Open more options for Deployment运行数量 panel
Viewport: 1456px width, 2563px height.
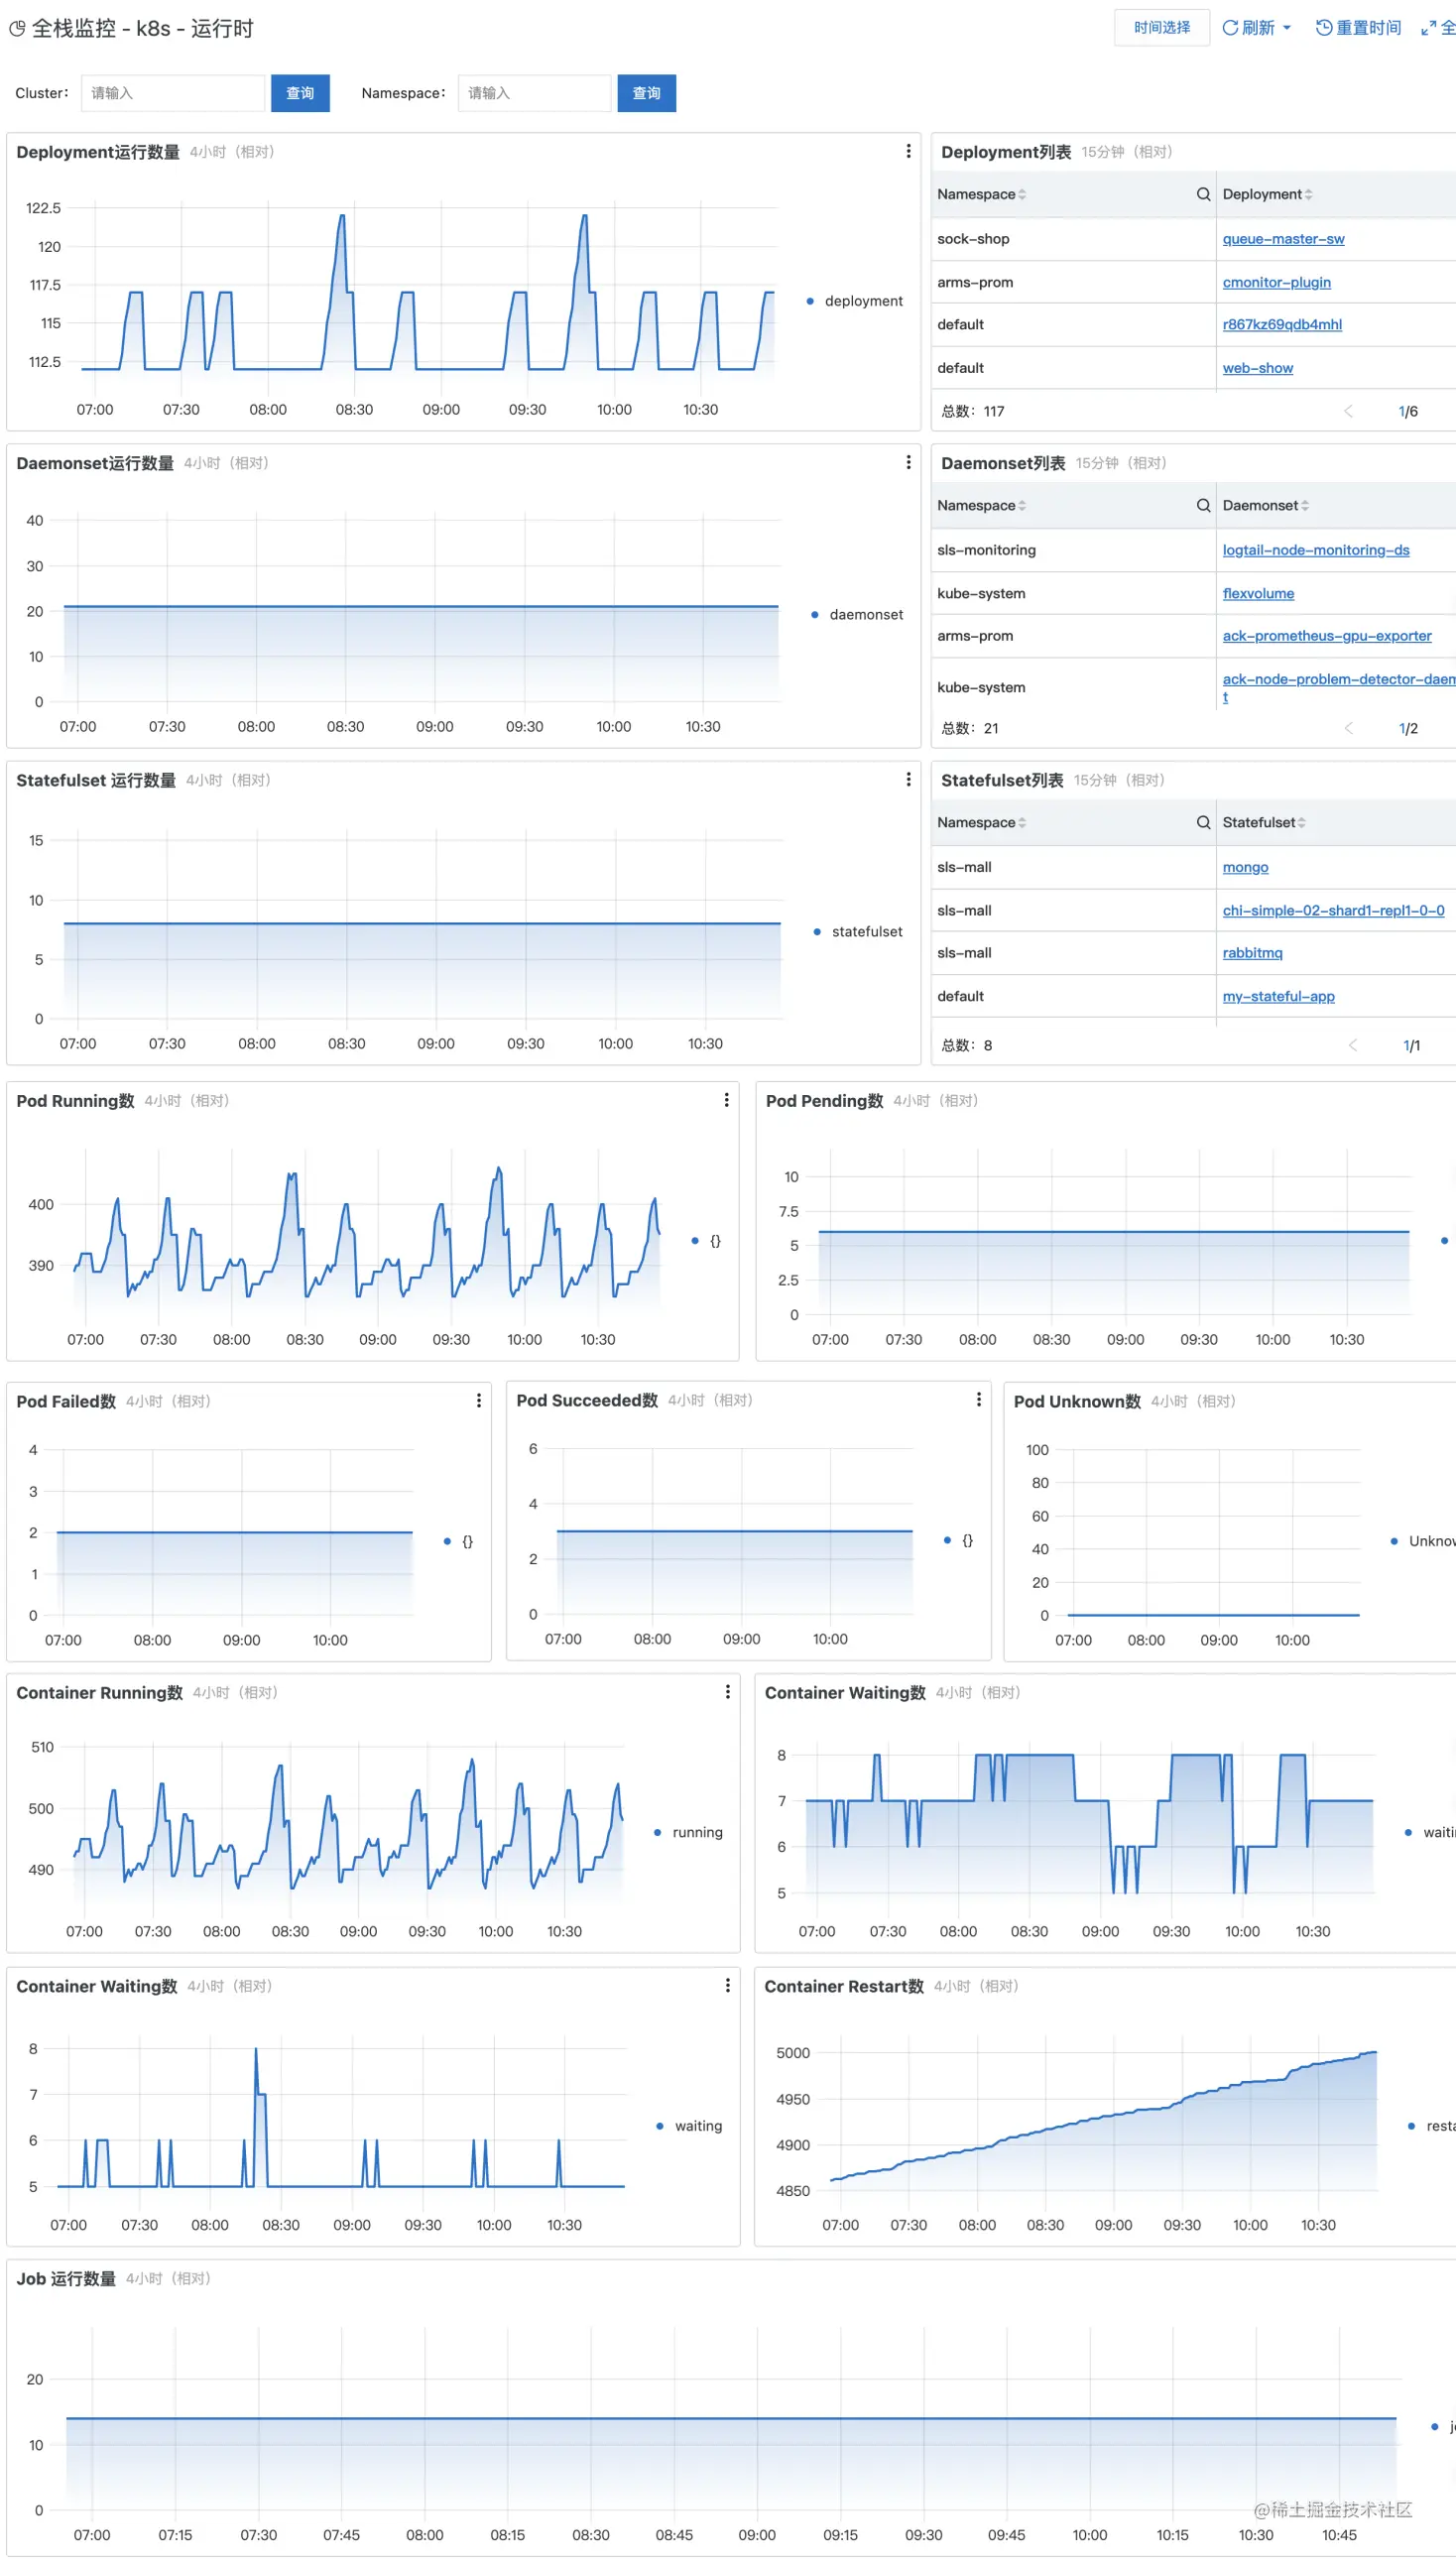point(908,151)
